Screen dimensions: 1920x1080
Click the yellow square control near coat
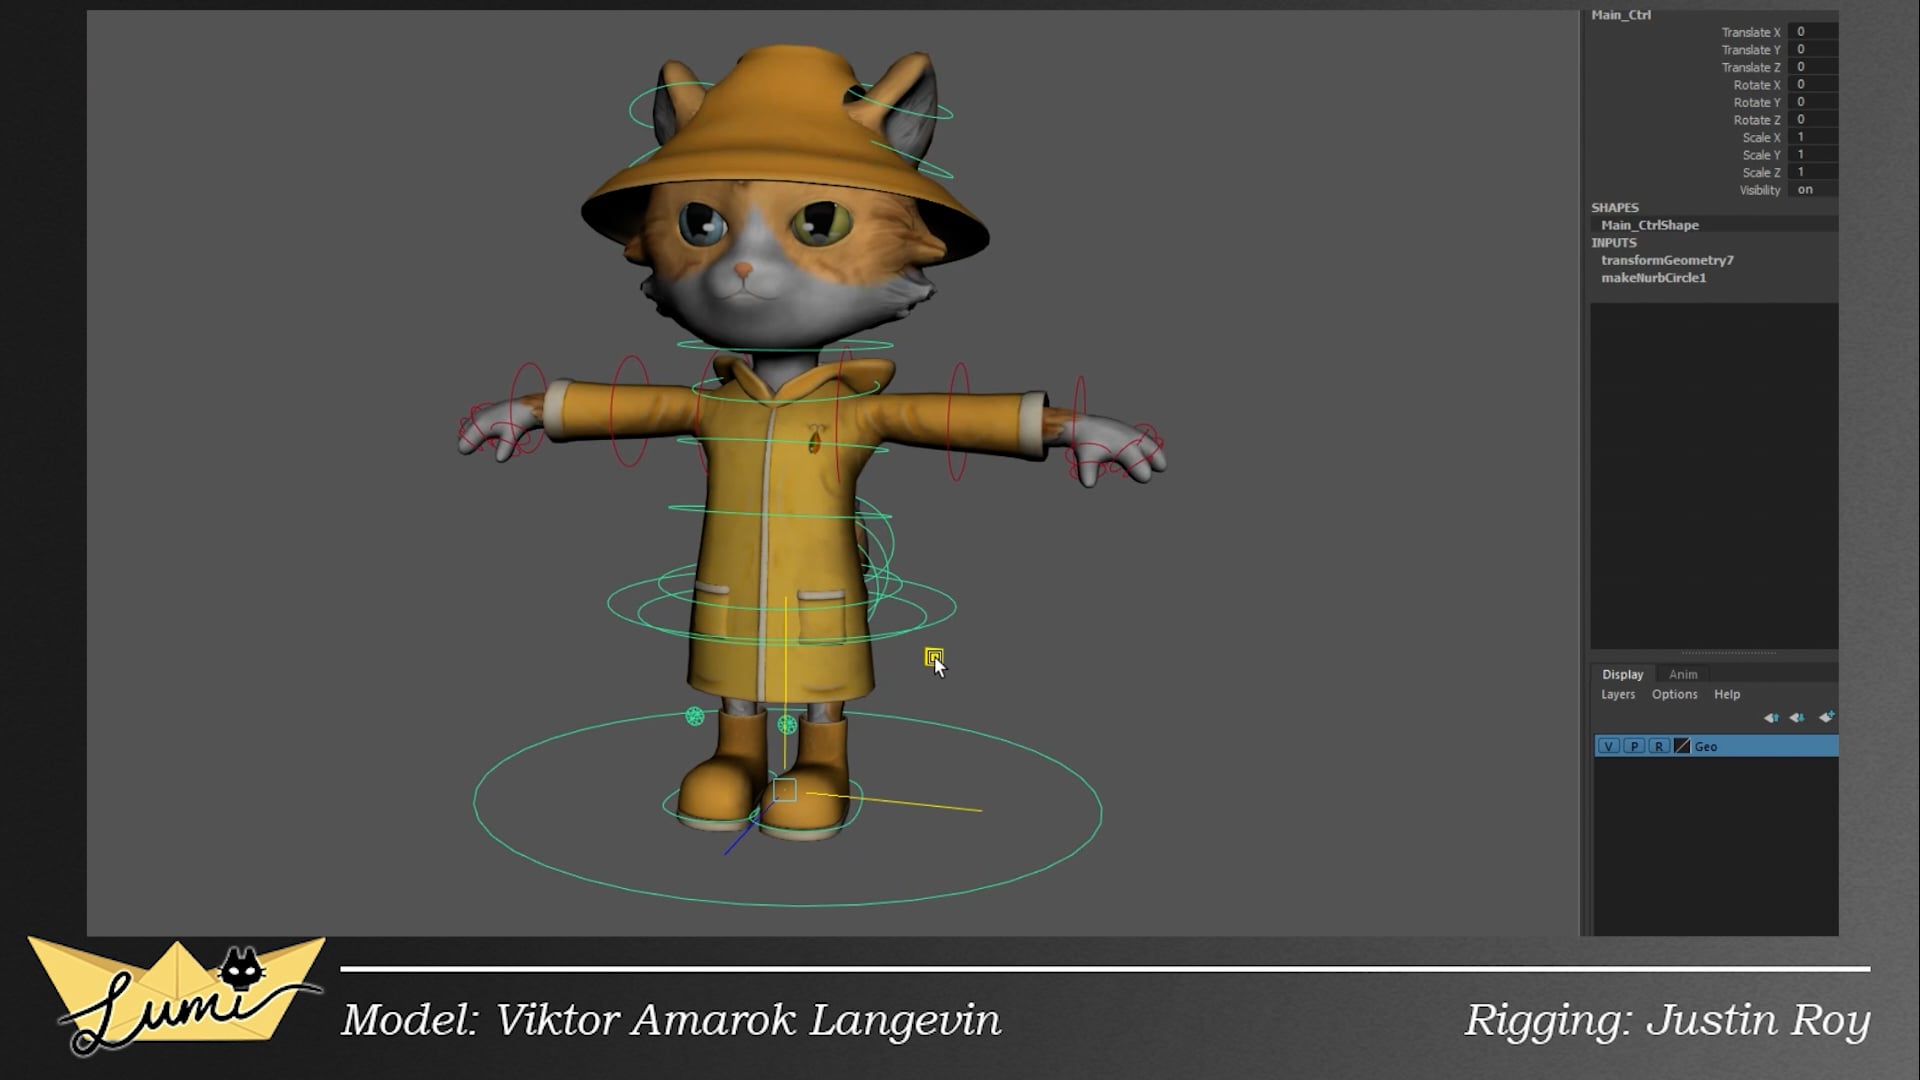pos(934,657)
